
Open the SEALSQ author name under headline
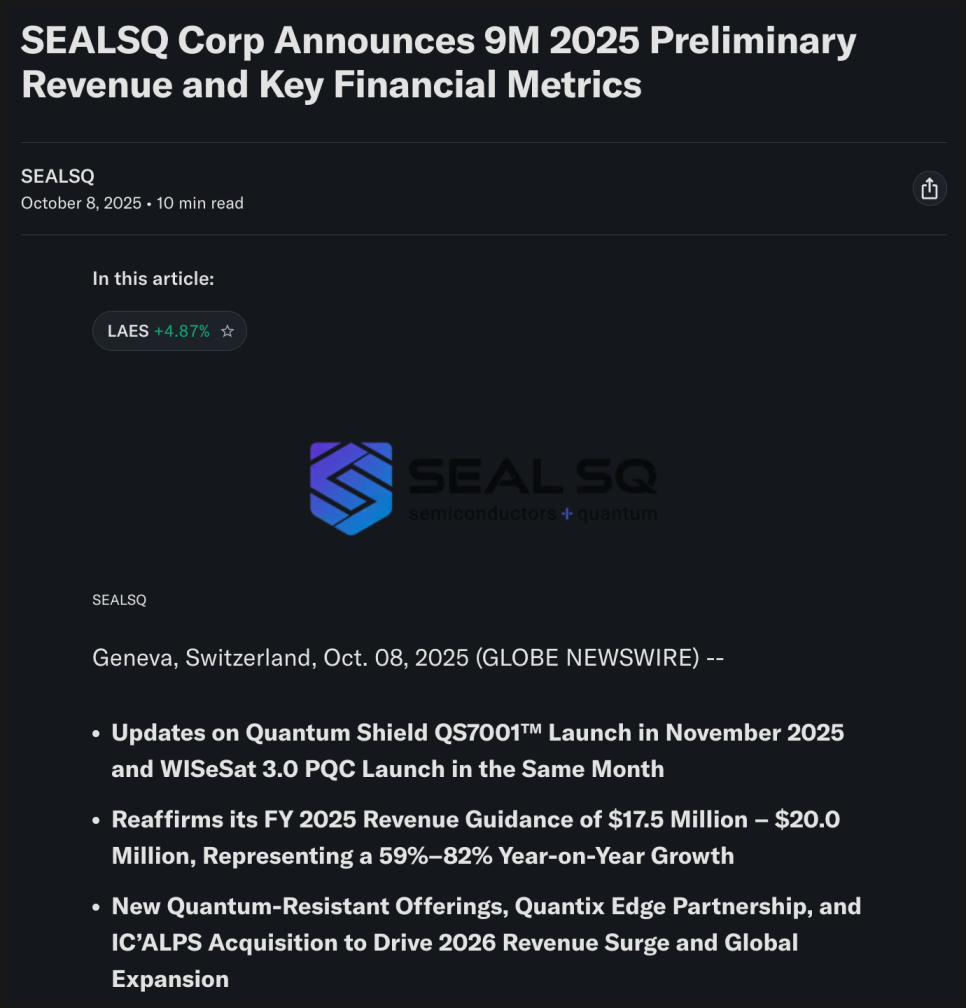58,176
